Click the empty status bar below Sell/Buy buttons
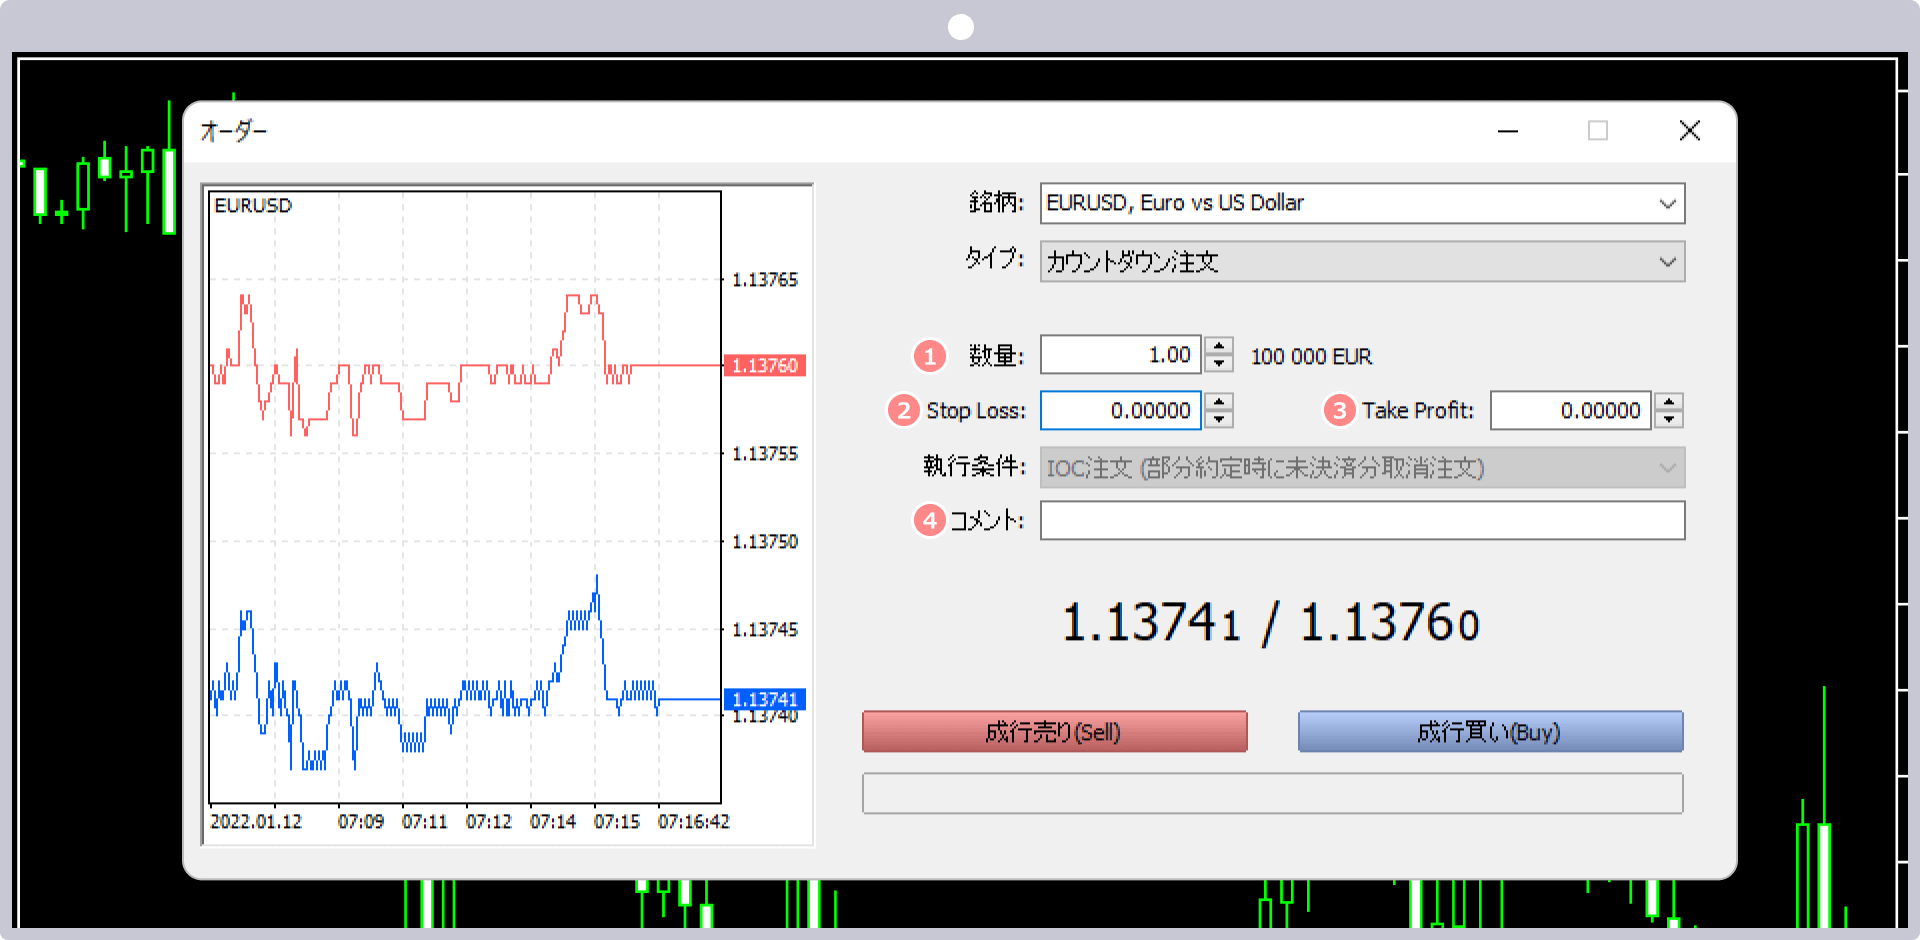This screenshot has height=940, width=1920. pyautogui.click(x=1273, y=794)
